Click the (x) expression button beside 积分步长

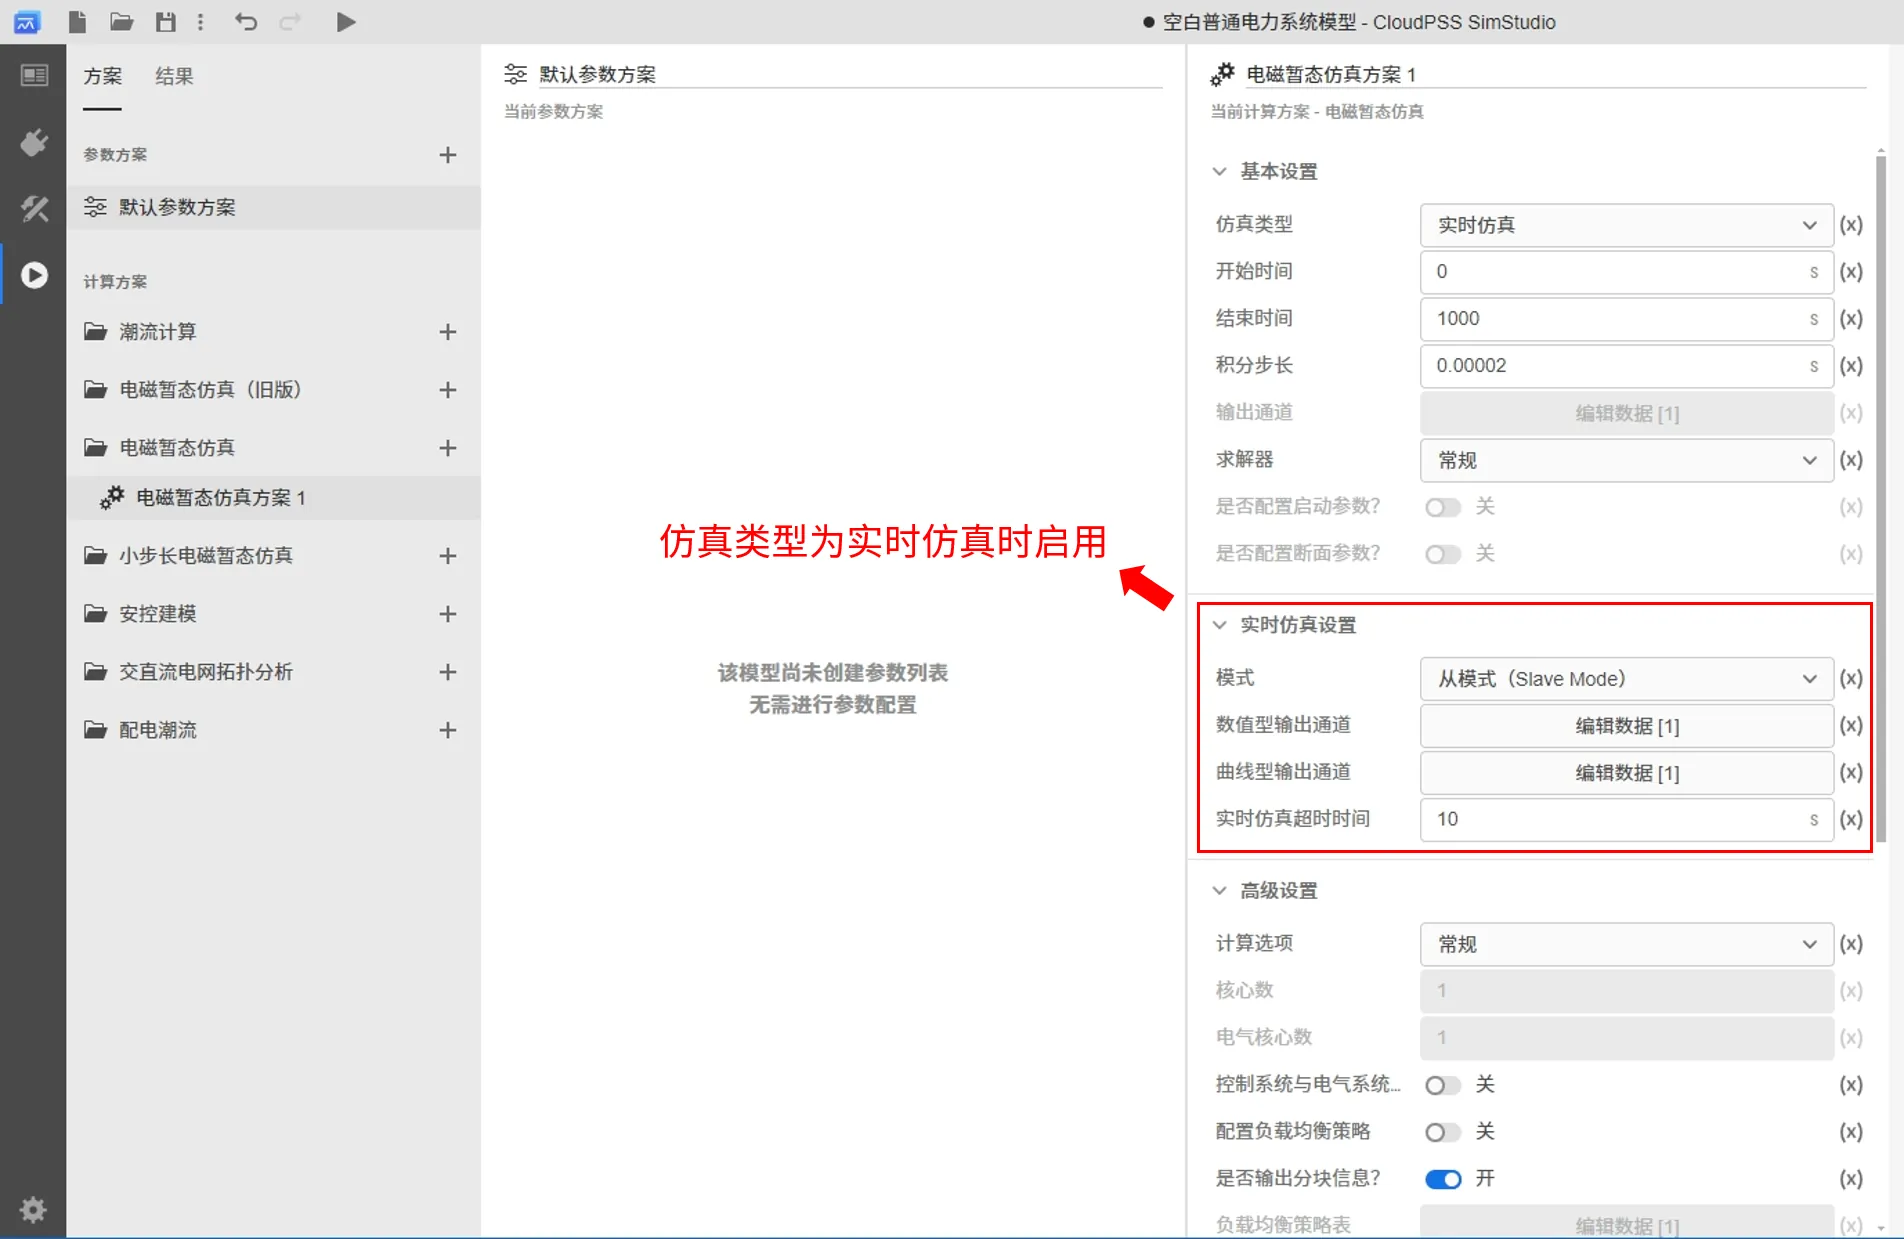(x=1851, y=366)
